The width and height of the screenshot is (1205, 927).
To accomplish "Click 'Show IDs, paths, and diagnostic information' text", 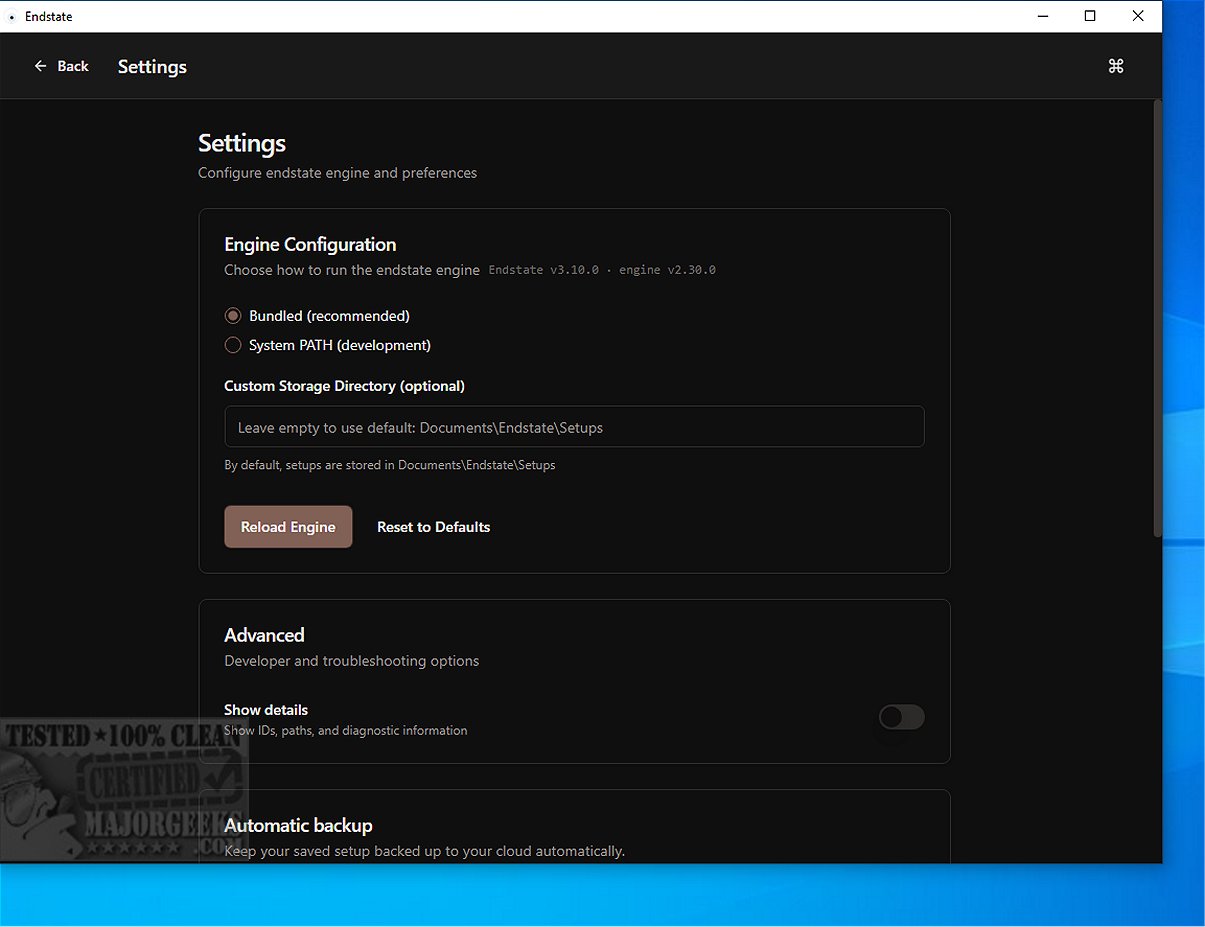I will click(345, 731).
